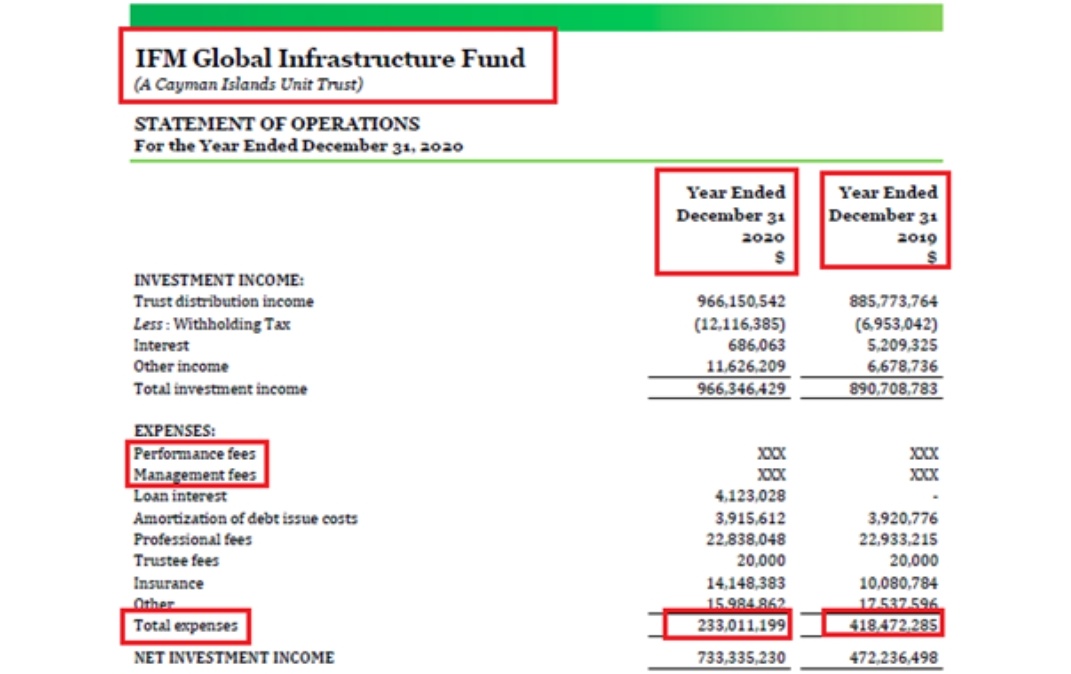Click 'EXPENSES:' section label

tap(175, 431)
